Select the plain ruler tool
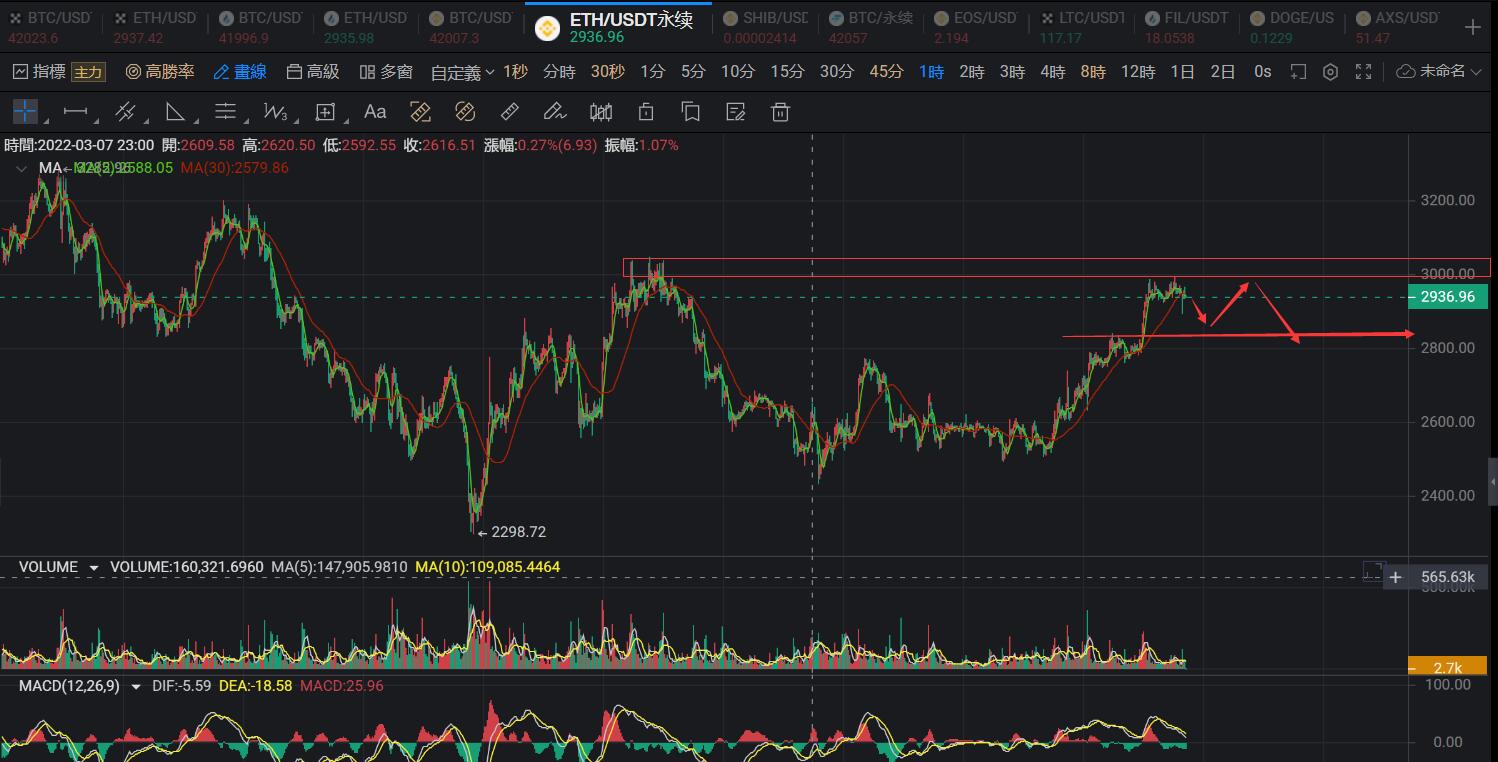Image resolution: width=1498 pixels, height=762 pixels. [509, 111]
